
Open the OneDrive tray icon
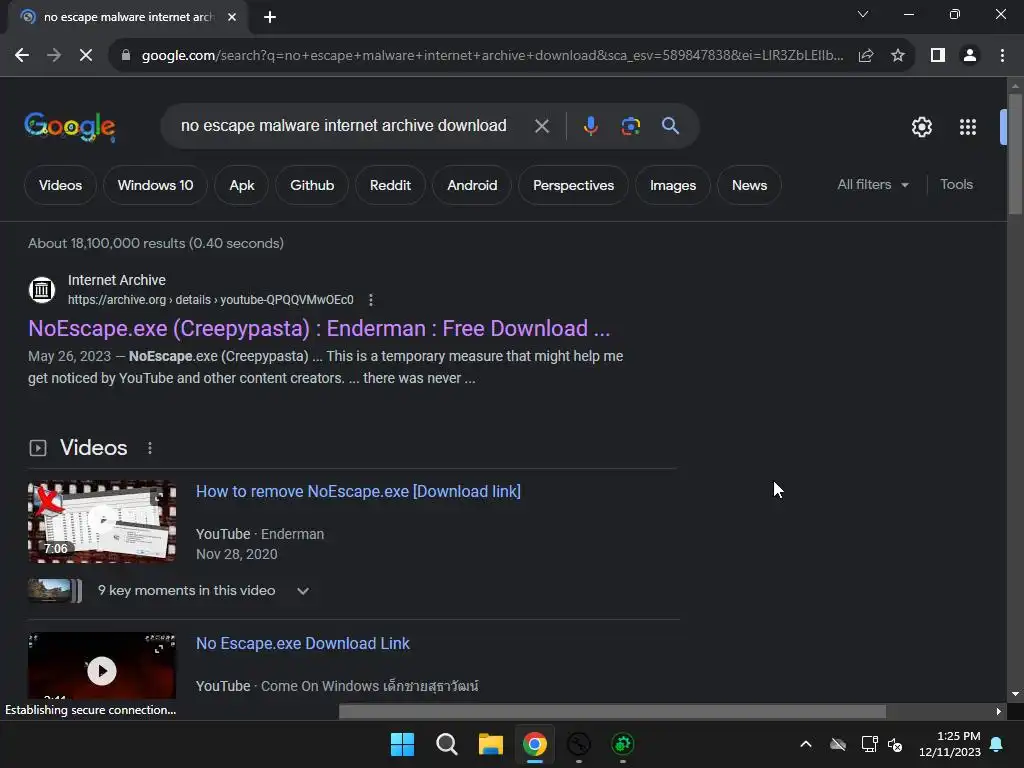[838, 744]
